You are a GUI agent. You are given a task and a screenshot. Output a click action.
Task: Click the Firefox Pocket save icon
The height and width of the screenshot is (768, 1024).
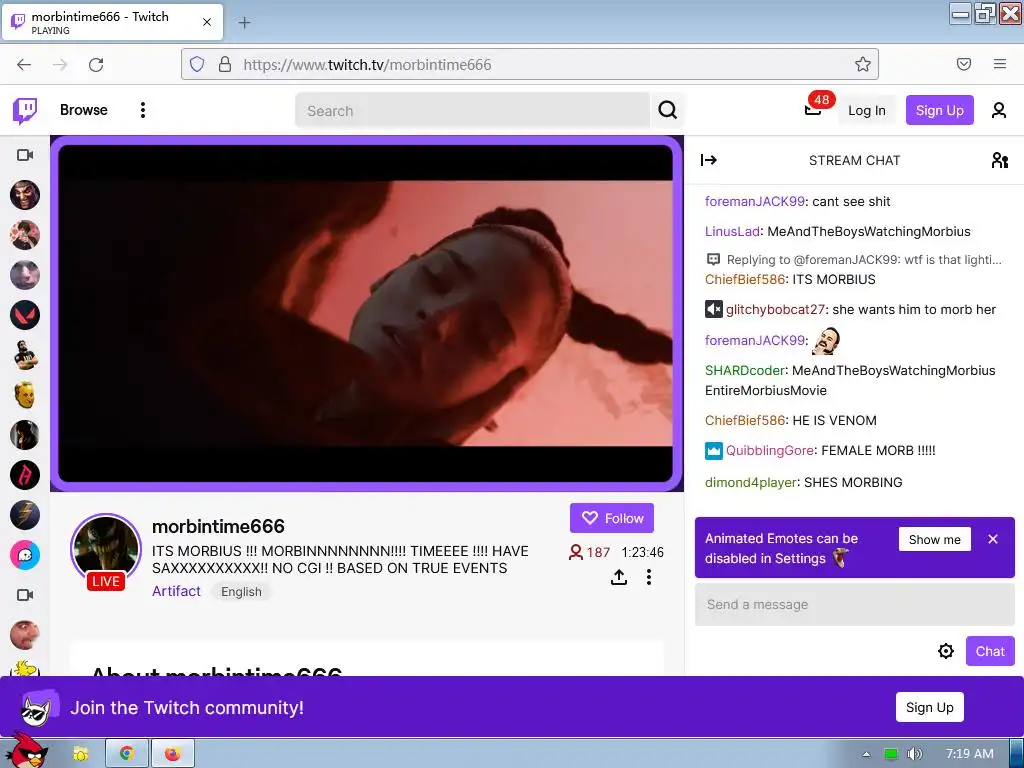click(x=964, y=64)
